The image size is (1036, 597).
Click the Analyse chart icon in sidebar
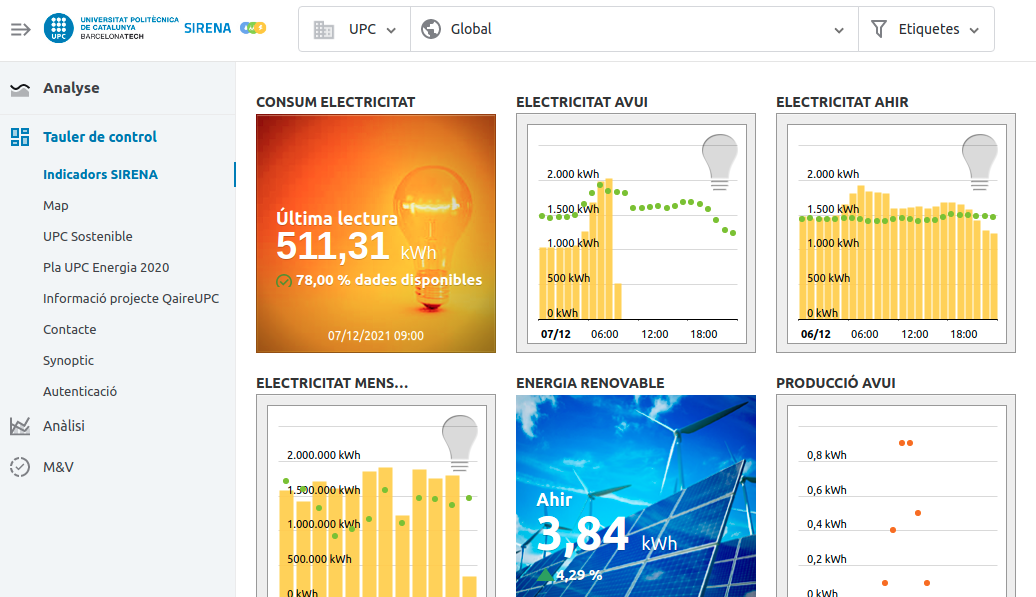pos(20,89)
